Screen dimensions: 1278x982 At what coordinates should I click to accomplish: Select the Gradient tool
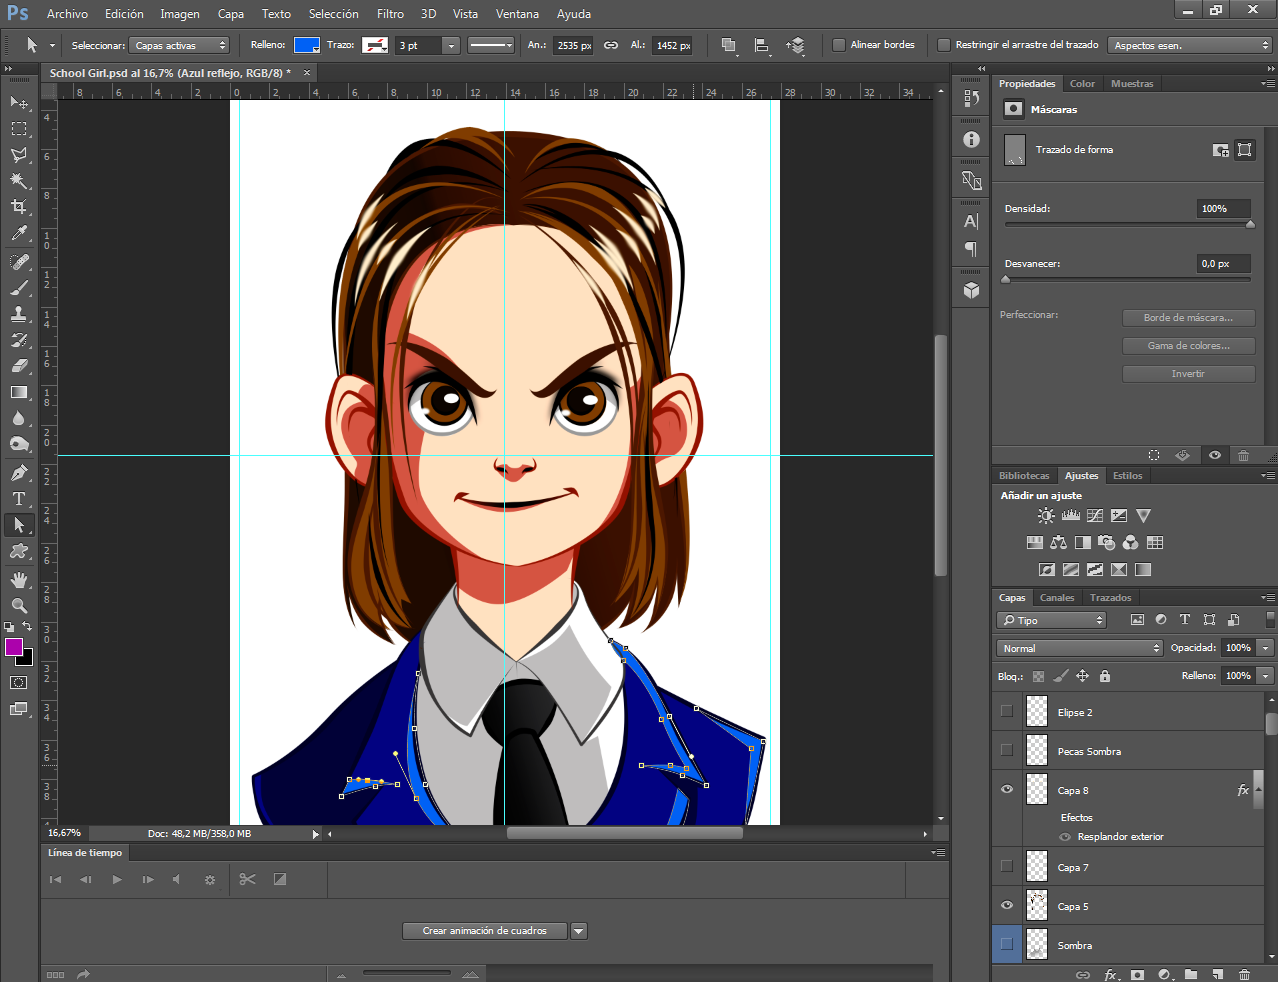point(19,392)
